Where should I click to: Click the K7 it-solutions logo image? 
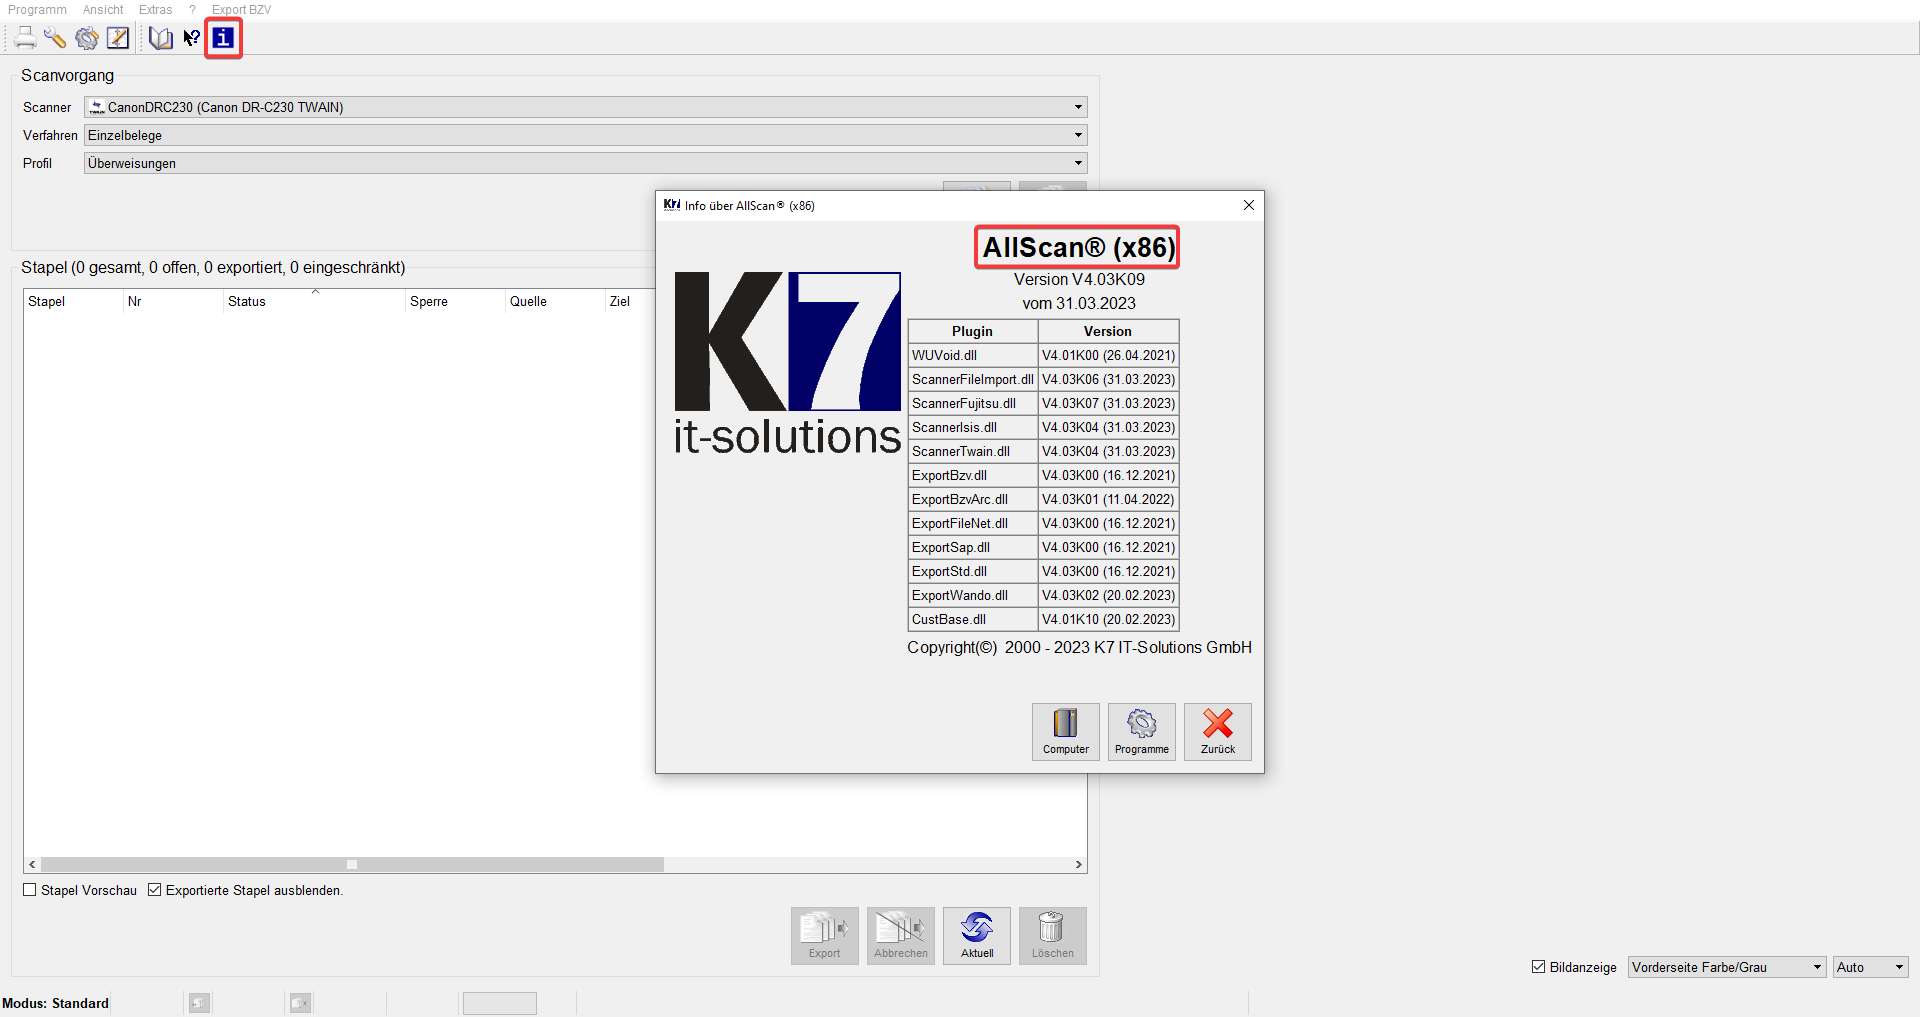point(787,364)
